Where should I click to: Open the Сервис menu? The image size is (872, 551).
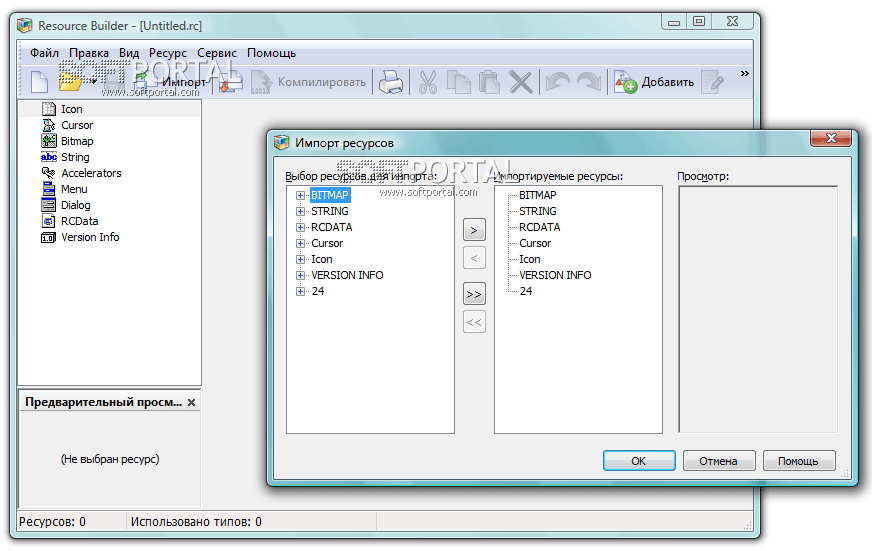217,53
